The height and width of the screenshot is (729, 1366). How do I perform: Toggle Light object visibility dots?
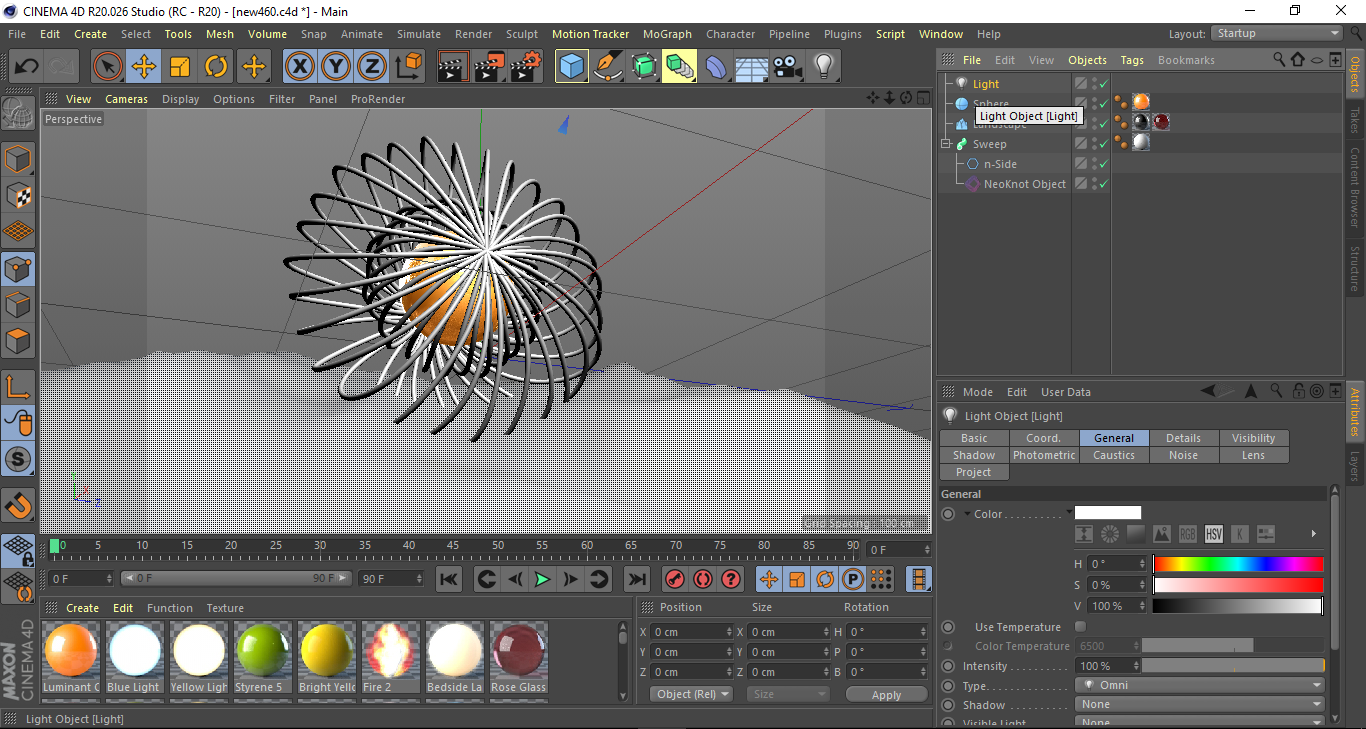1094,84
